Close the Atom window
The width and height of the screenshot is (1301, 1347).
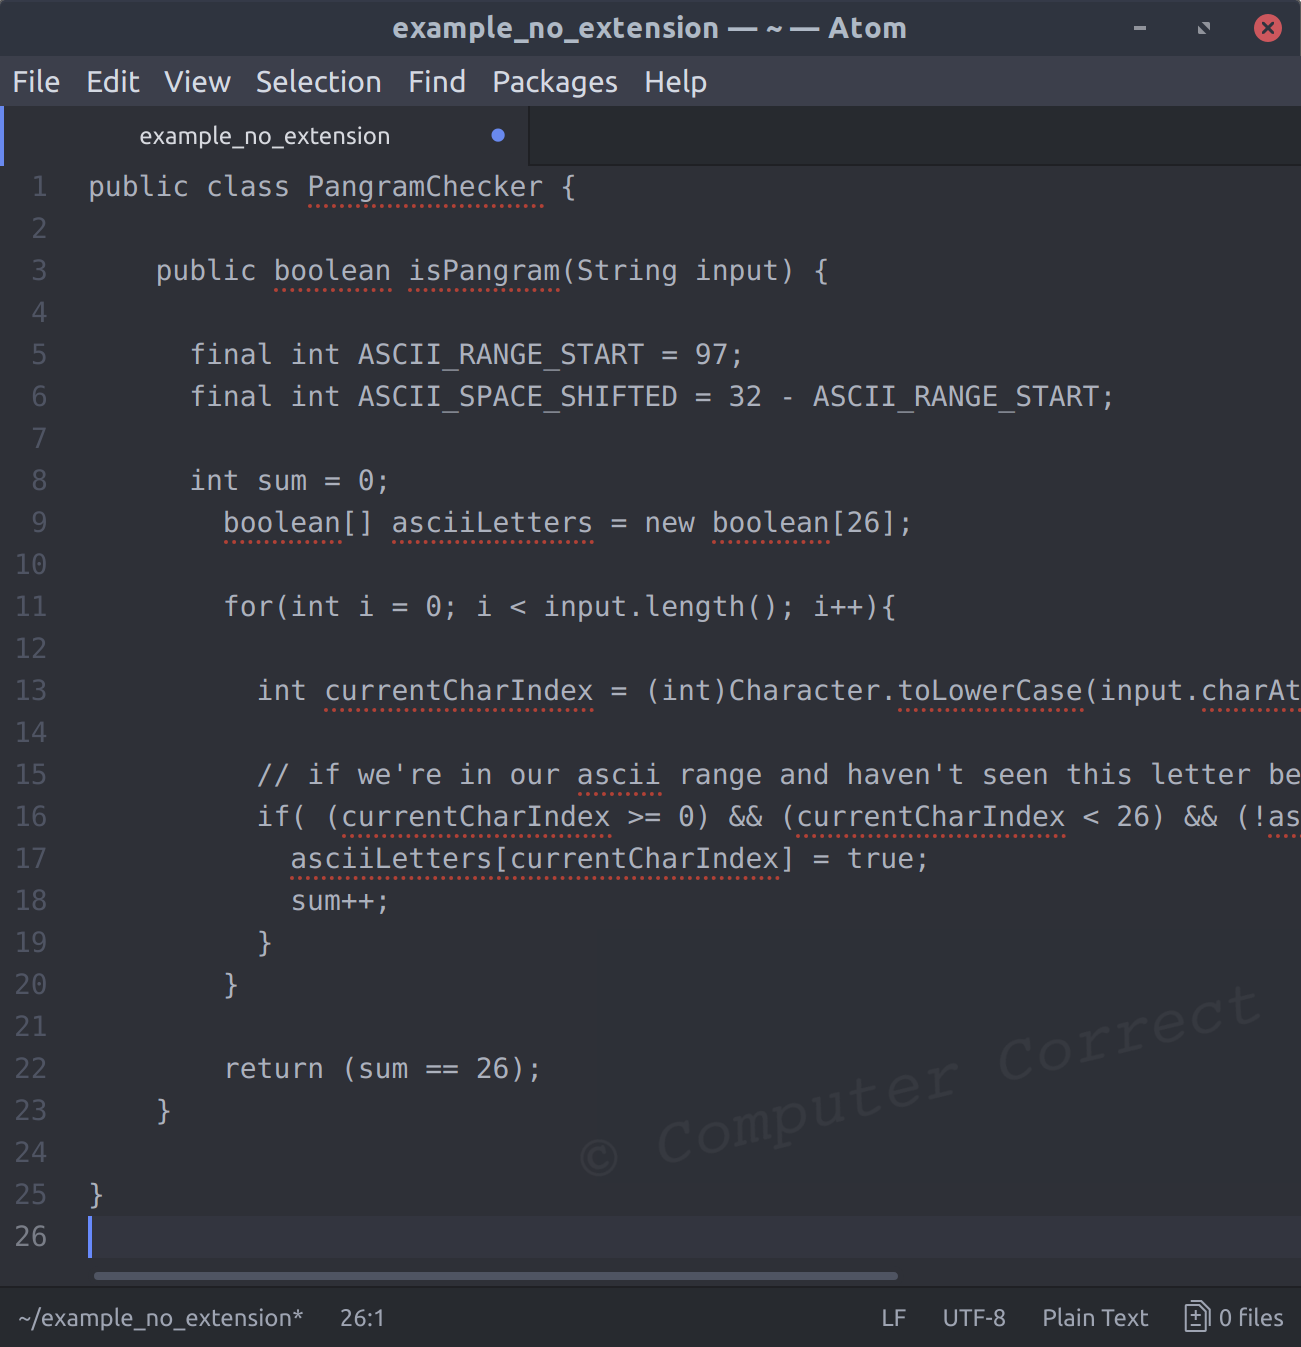point(1268,28)
